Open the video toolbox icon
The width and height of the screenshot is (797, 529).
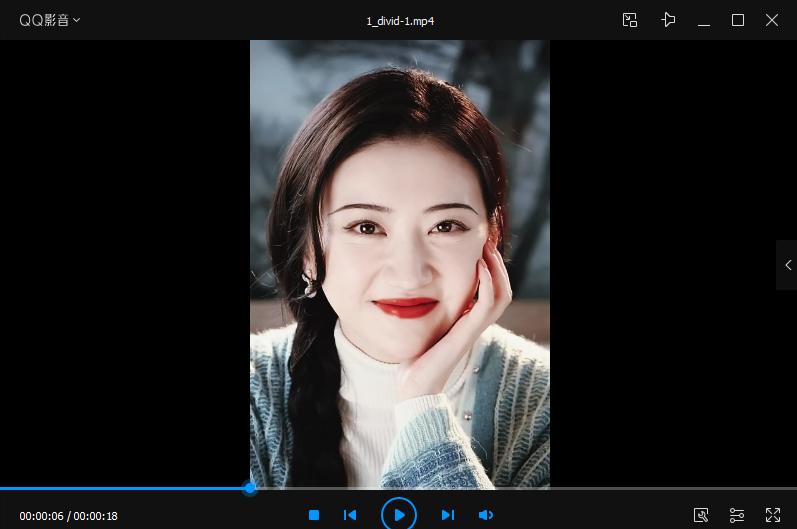point(702,515)
